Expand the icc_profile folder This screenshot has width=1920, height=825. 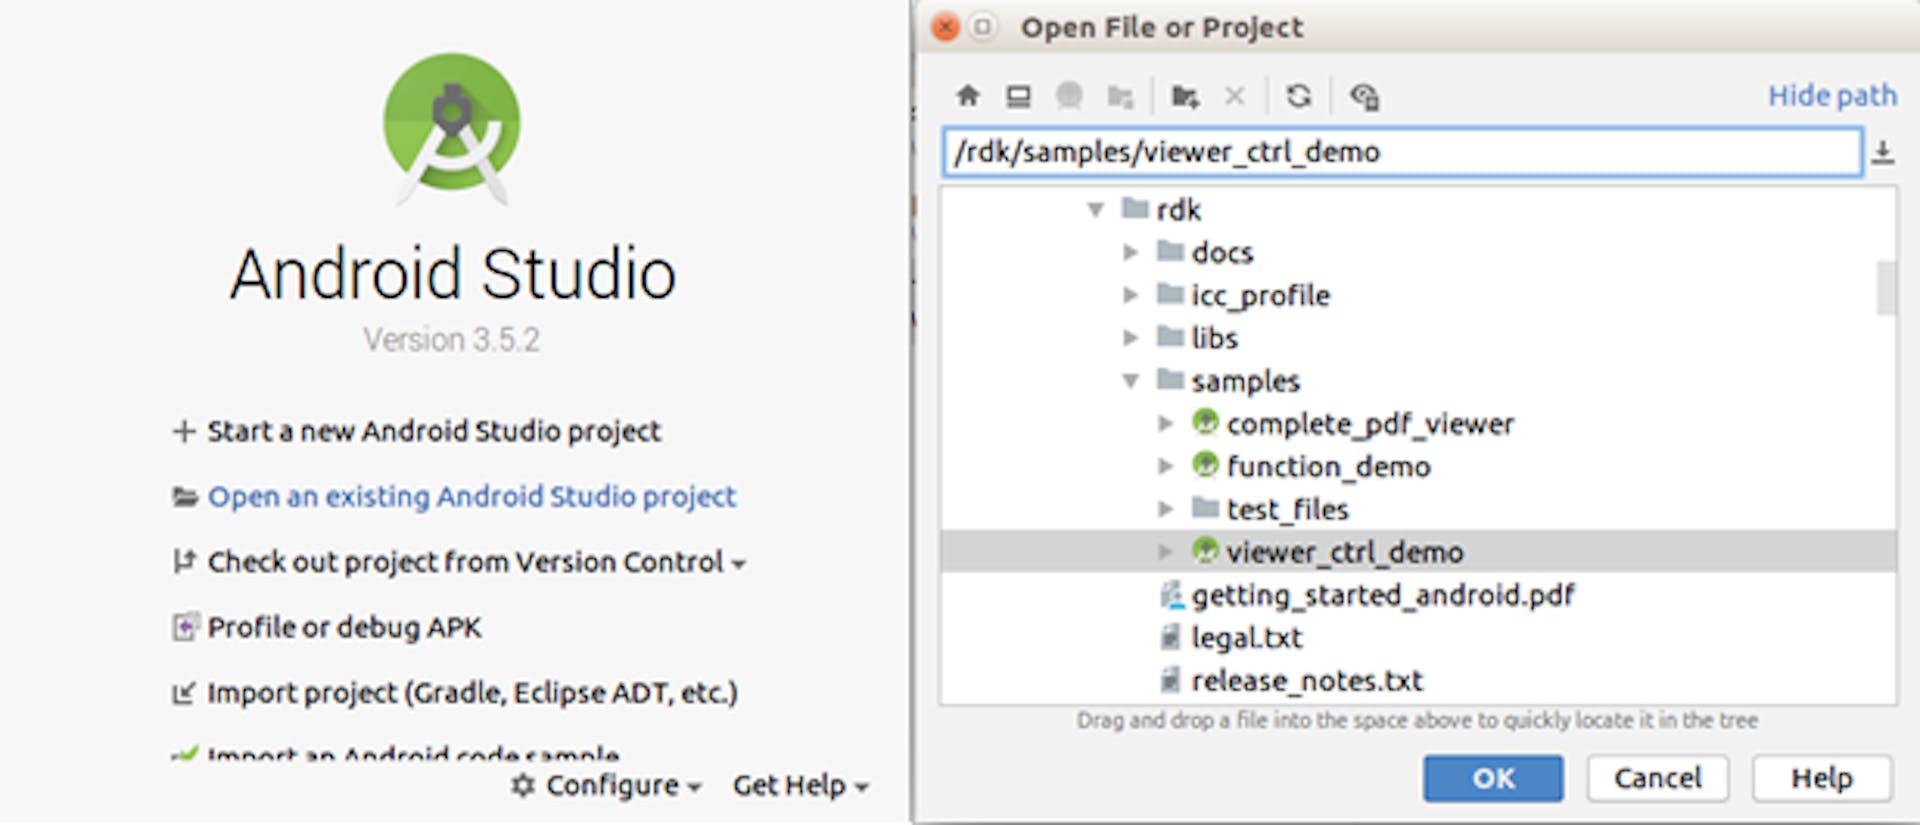tap(1130, 295)
